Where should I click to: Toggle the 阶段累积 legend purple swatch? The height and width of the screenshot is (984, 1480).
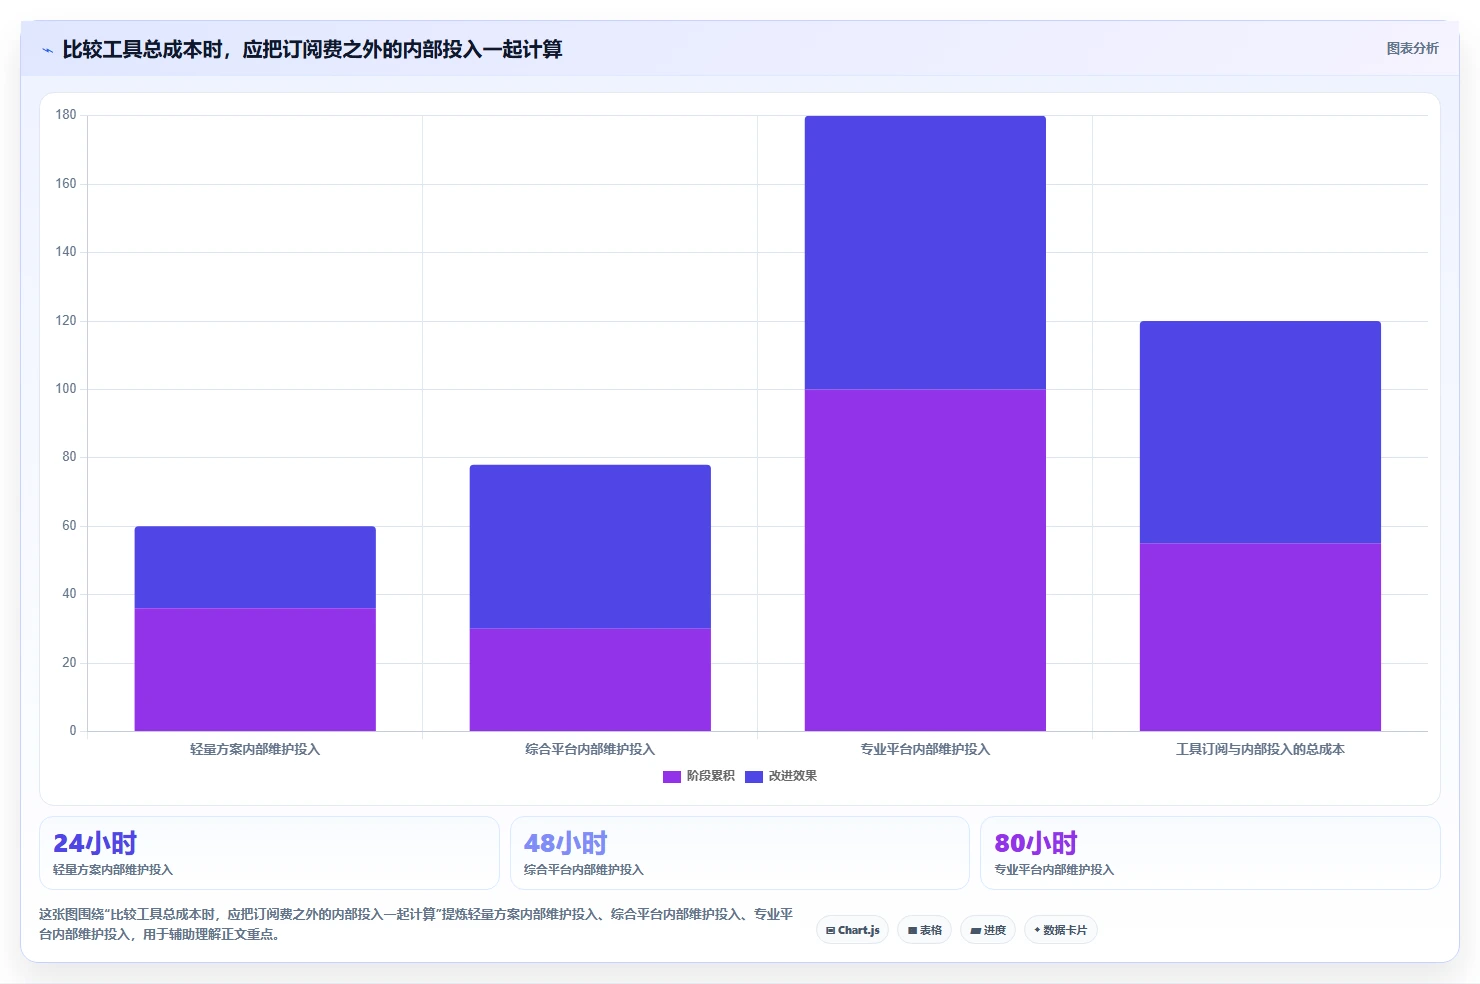pyautogui.click(x=672, y=776)
